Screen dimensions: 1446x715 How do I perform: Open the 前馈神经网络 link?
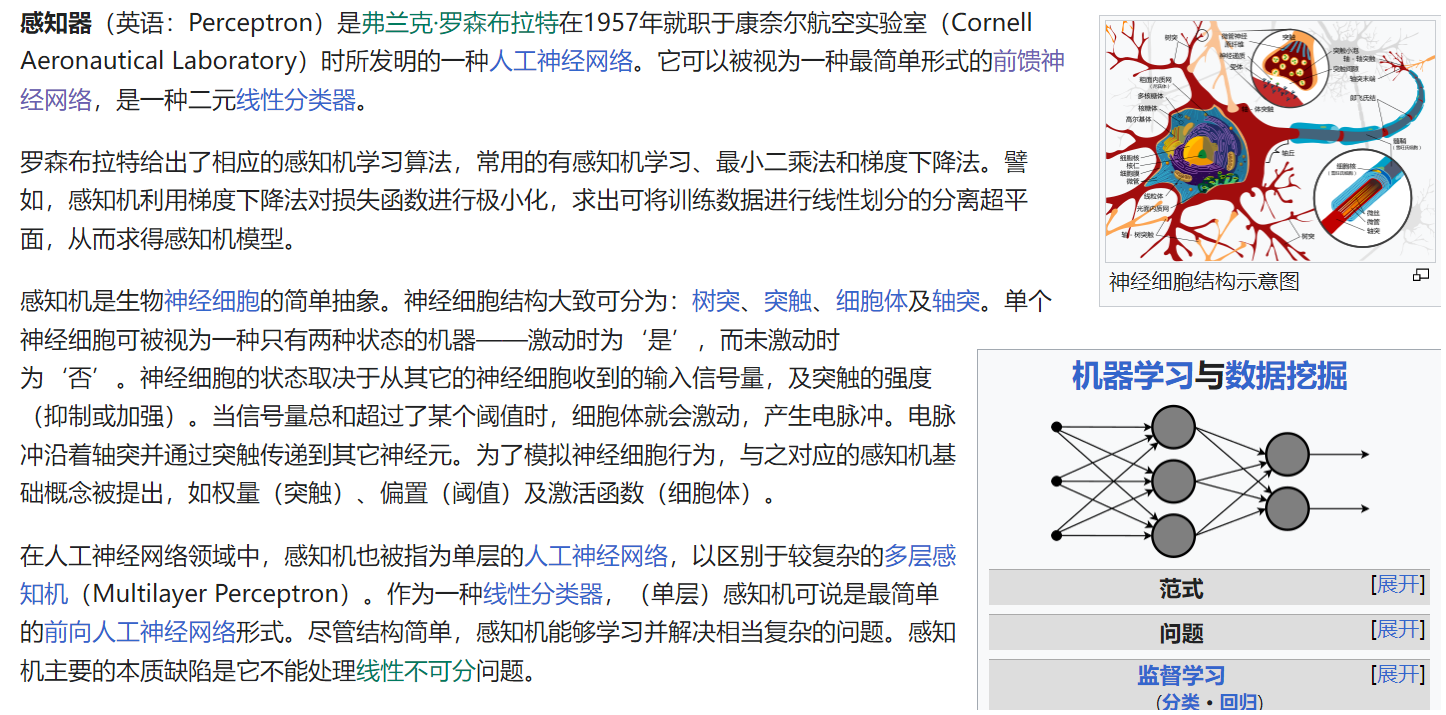pyautogui.click(x=1028, y=61)
